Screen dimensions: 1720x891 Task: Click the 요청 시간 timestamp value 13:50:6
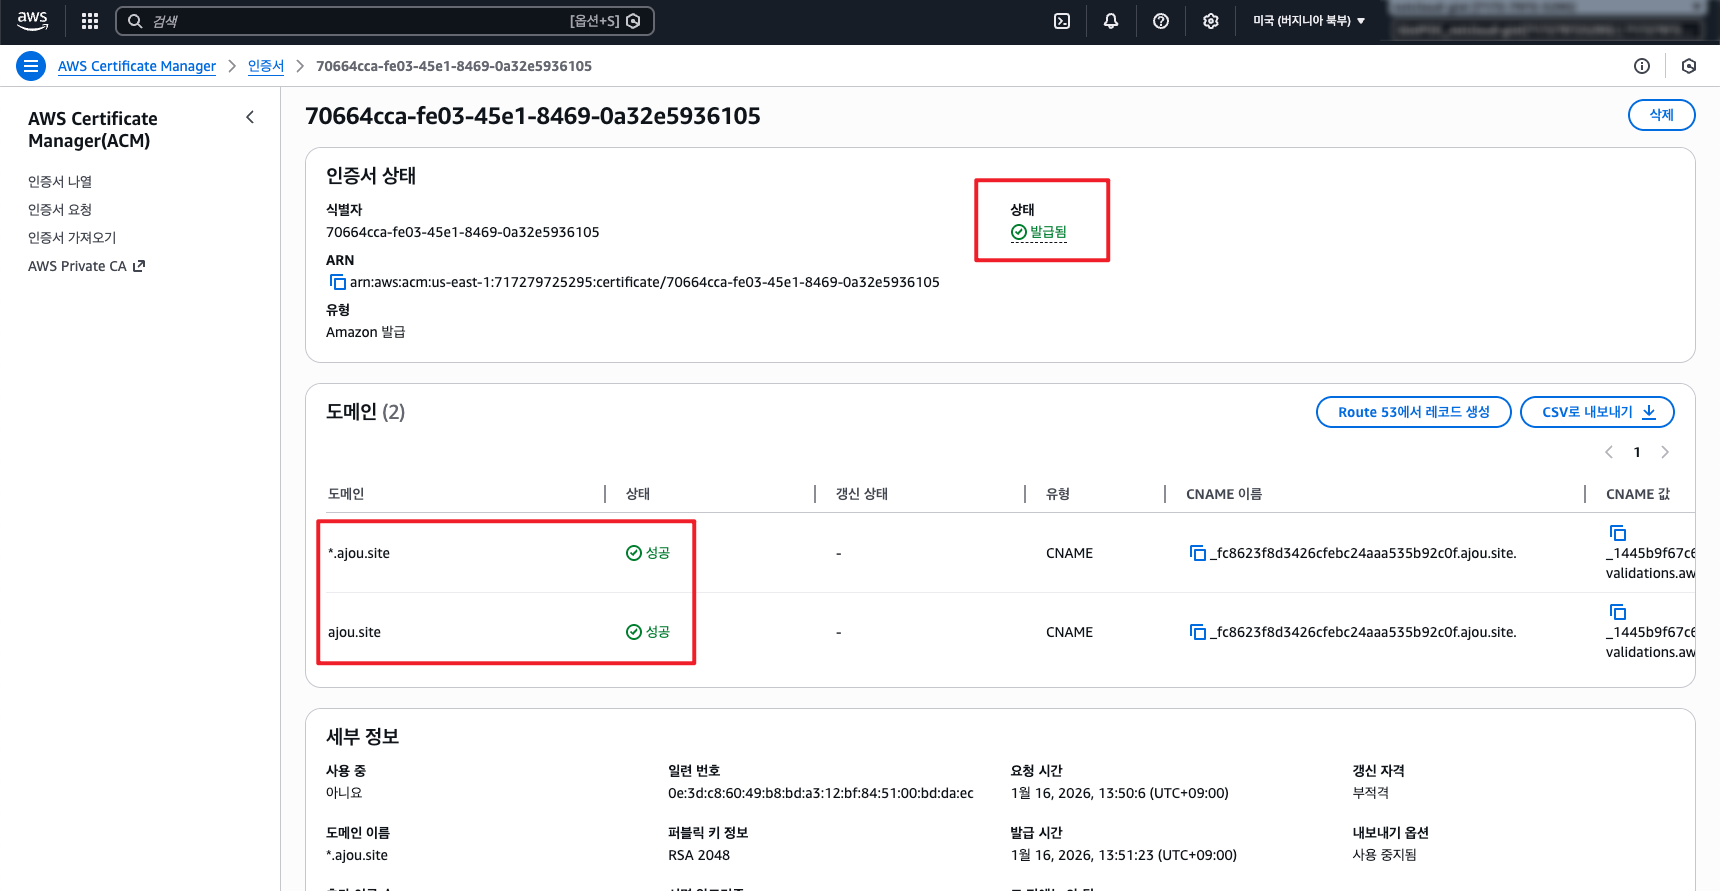(1120, 793)
